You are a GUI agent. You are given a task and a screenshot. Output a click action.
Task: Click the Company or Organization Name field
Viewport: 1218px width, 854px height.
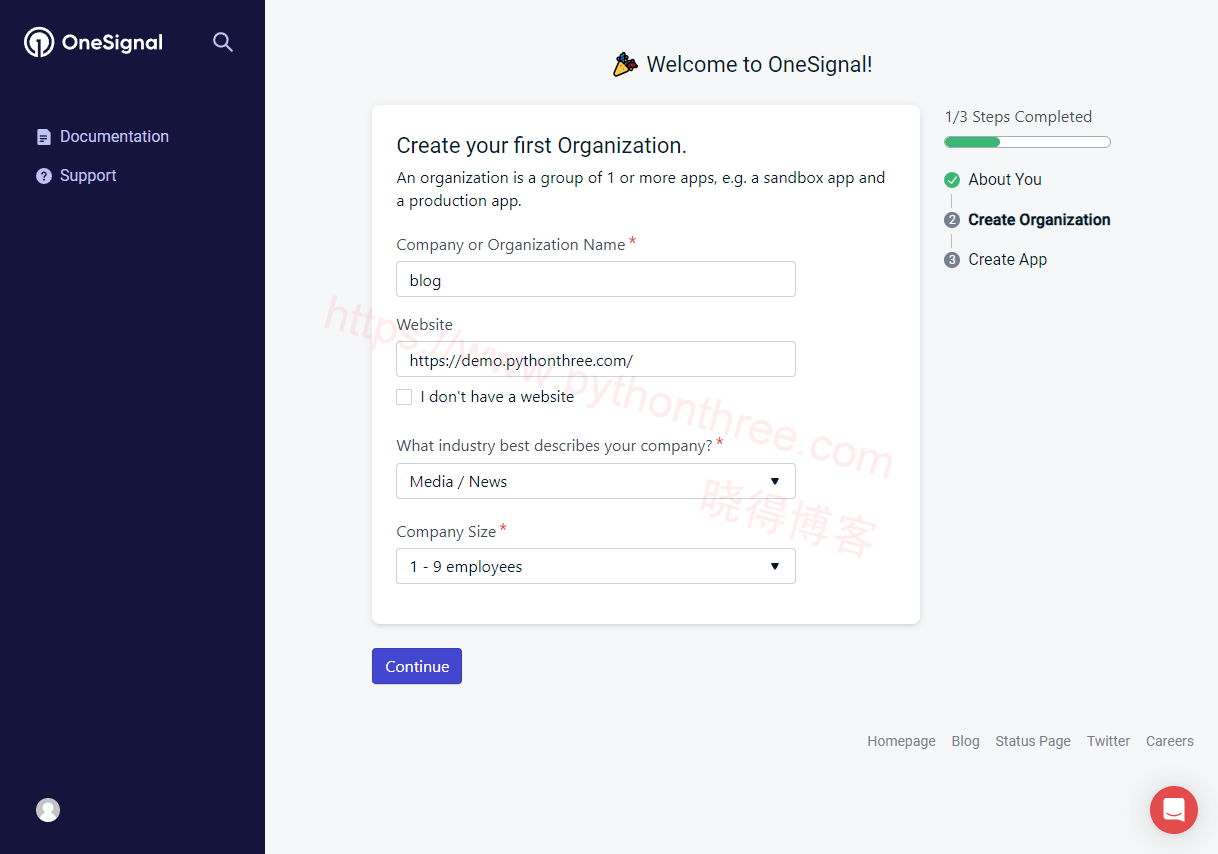(x=595, y=280)
